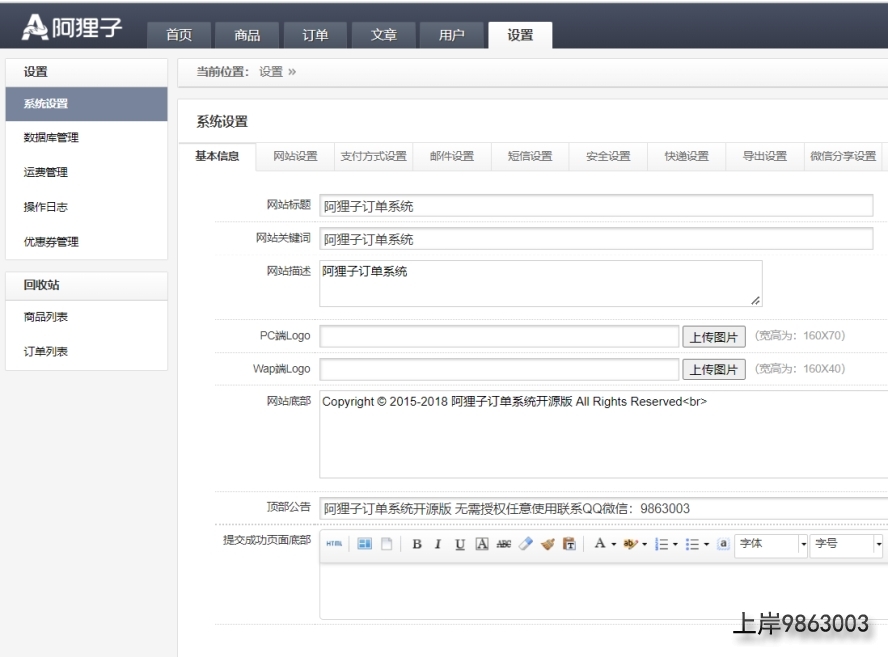Image resolution: width=888 pixels, height=657 pixels.
Task: Select the 设置 top navigation tab
Action: [x=520, y=35]
